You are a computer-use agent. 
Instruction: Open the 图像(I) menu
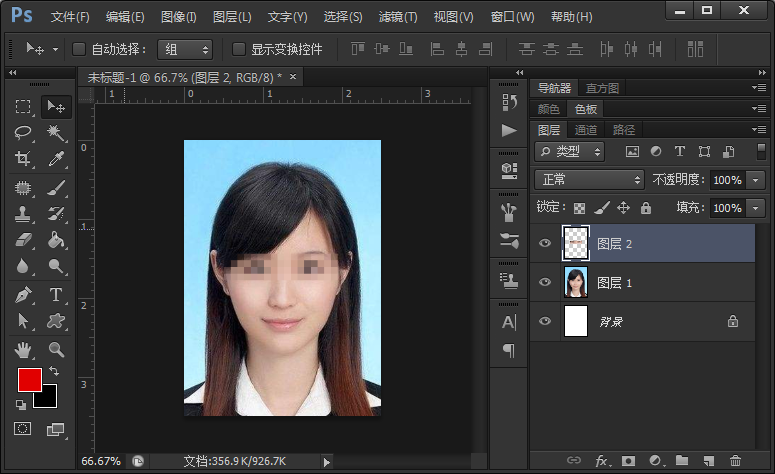coord(178,17)
